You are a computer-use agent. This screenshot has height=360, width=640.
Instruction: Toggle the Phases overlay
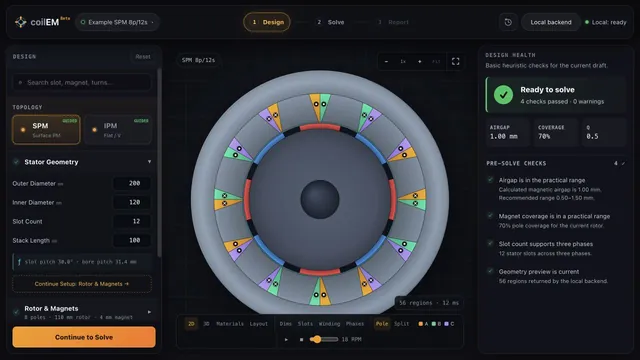point(355,324)
